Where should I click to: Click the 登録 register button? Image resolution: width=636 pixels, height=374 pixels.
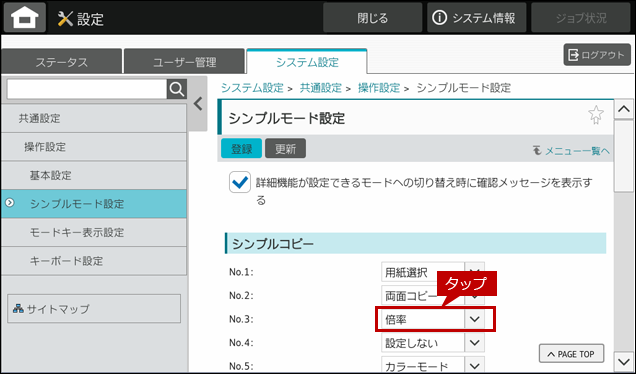[x=242, y=149]
